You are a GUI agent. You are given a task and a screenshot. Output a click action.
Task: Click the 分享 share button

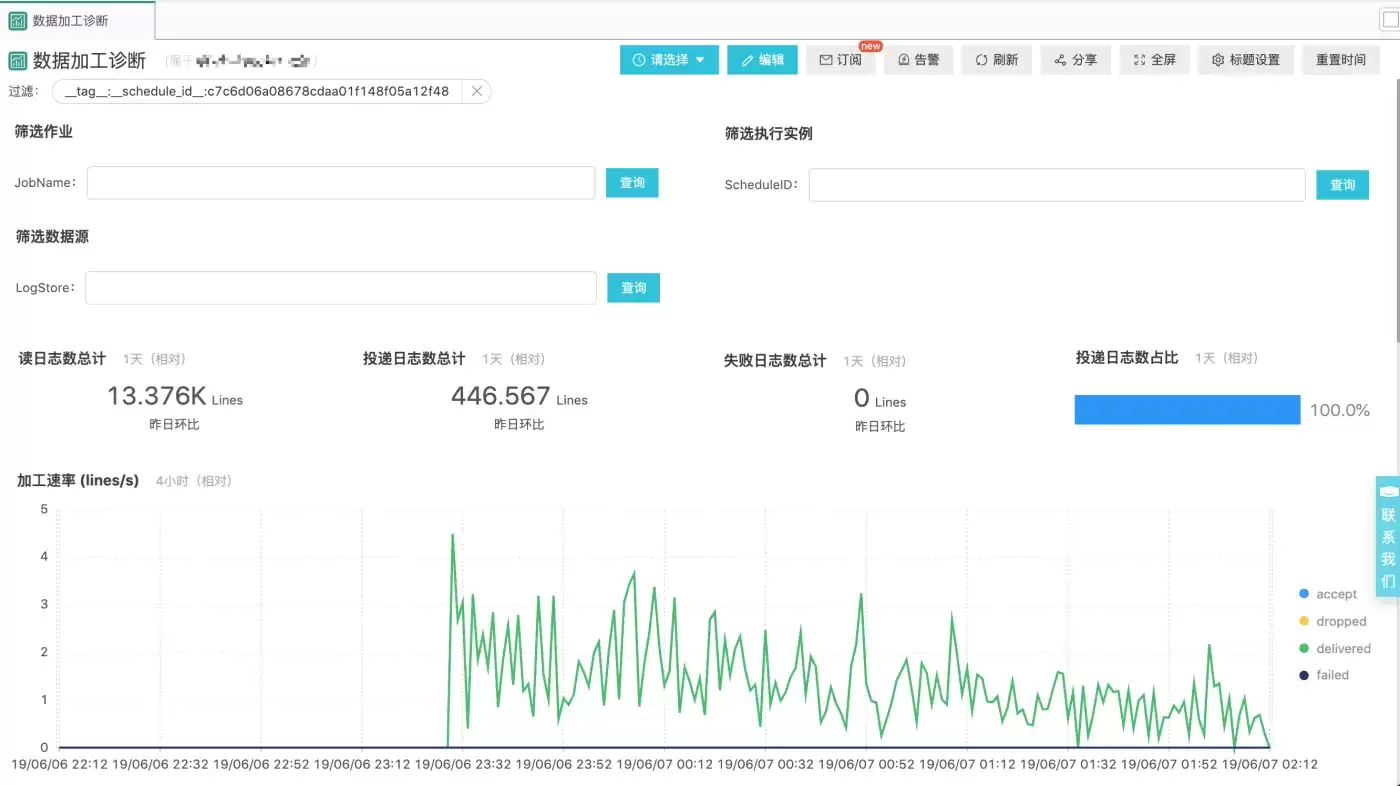[x=1076, y=60]
